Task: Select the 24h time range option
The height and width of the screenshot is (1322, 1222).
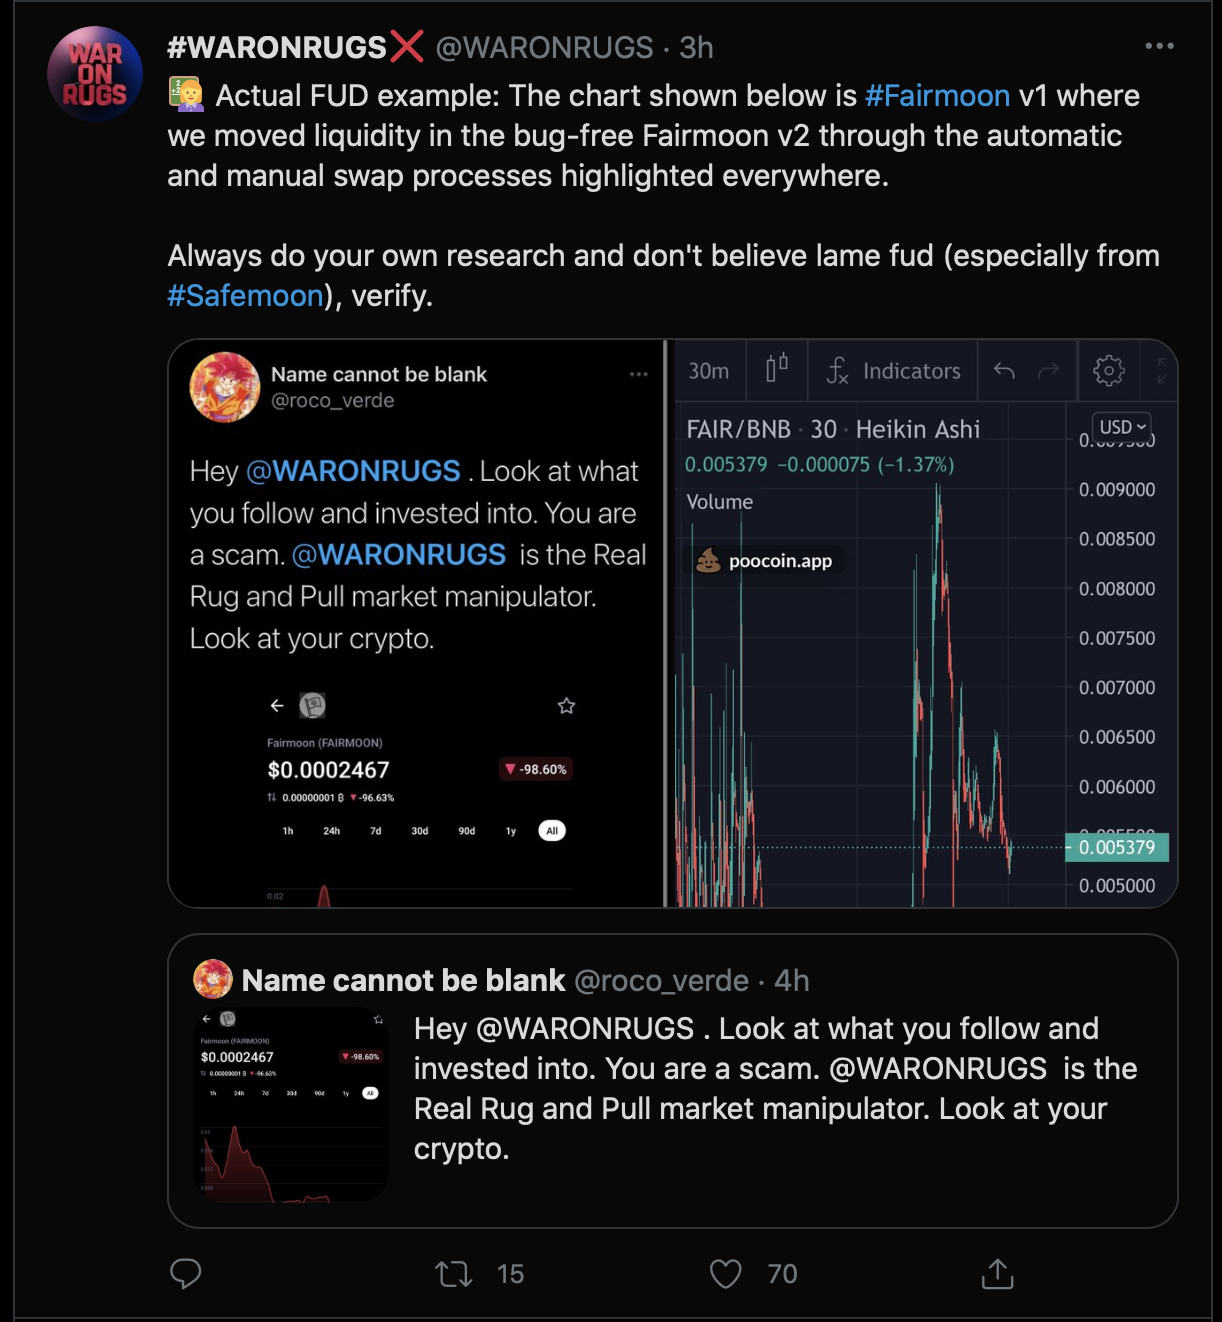Action: click(x=331, y=831)
